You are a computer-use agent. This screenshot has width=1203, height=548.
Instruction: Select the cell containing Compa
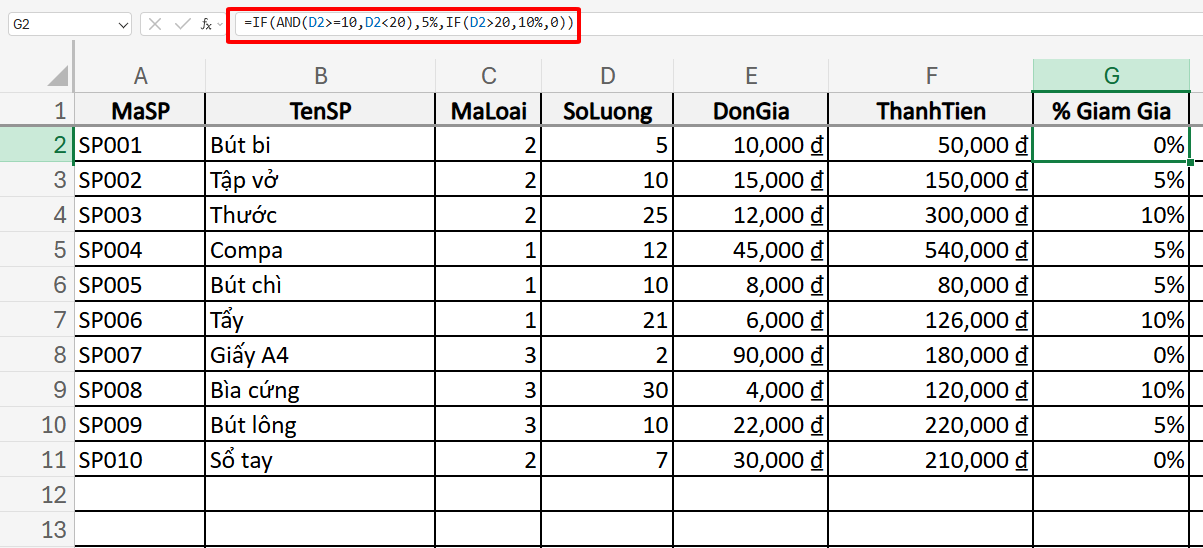click(320, 250)
